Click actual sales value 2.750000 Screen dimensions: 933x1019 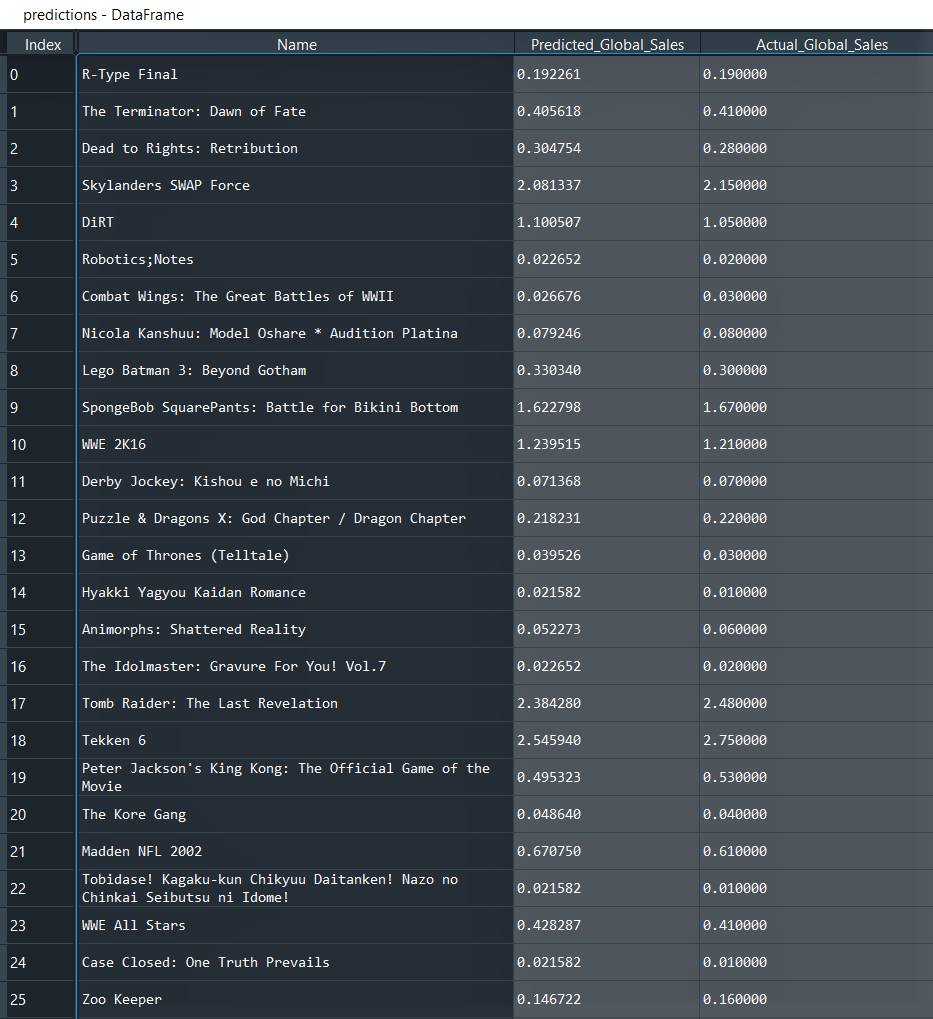[x=817, y=741]
